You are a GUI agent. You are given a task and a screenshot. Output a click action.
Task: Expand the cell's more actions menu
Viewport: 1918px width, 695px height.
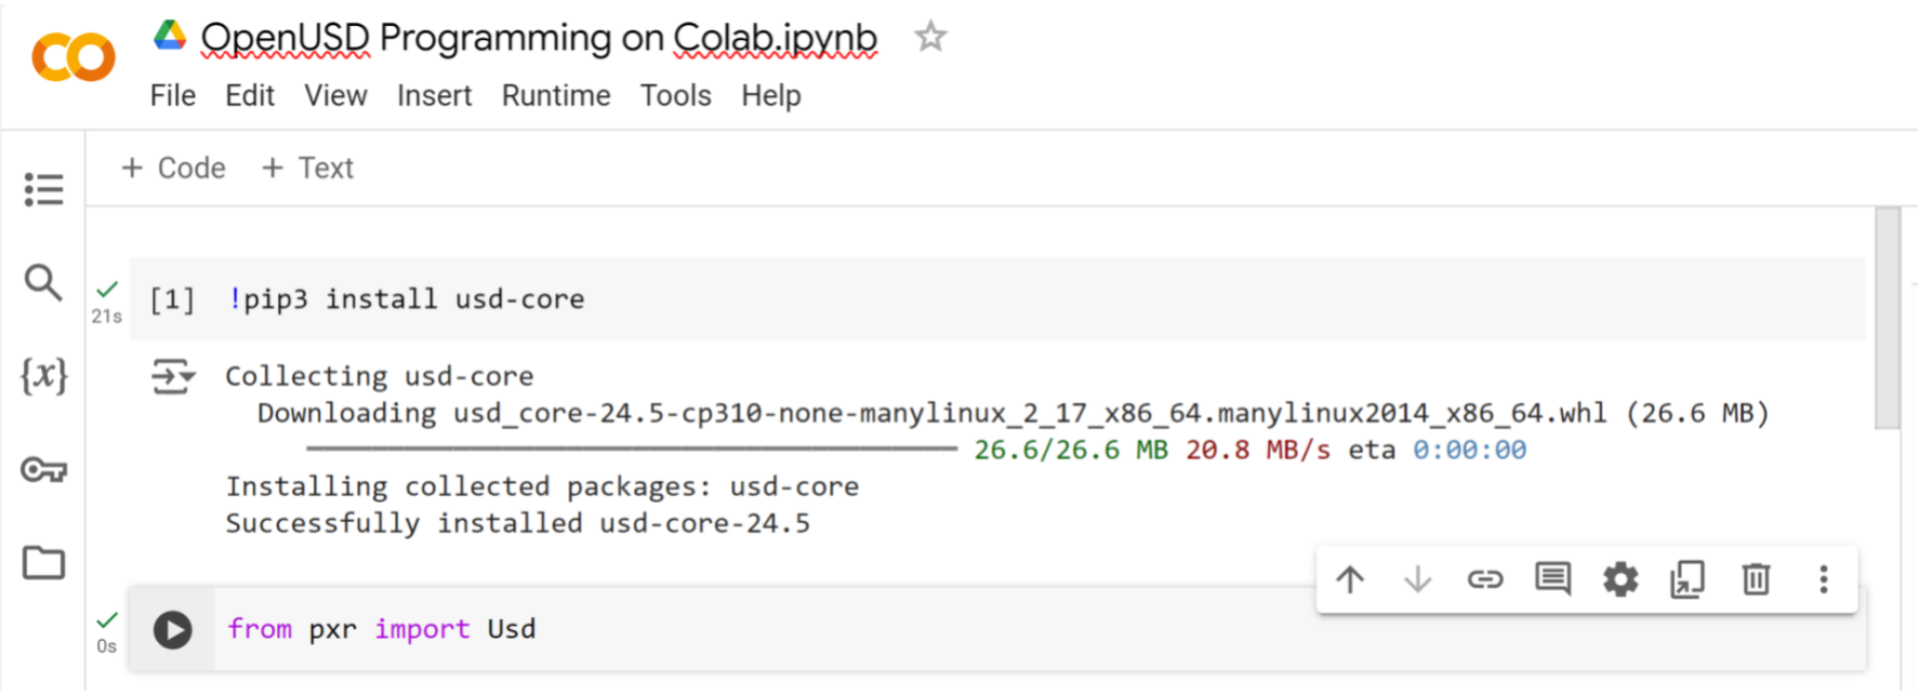click(x=1823, y=580)
